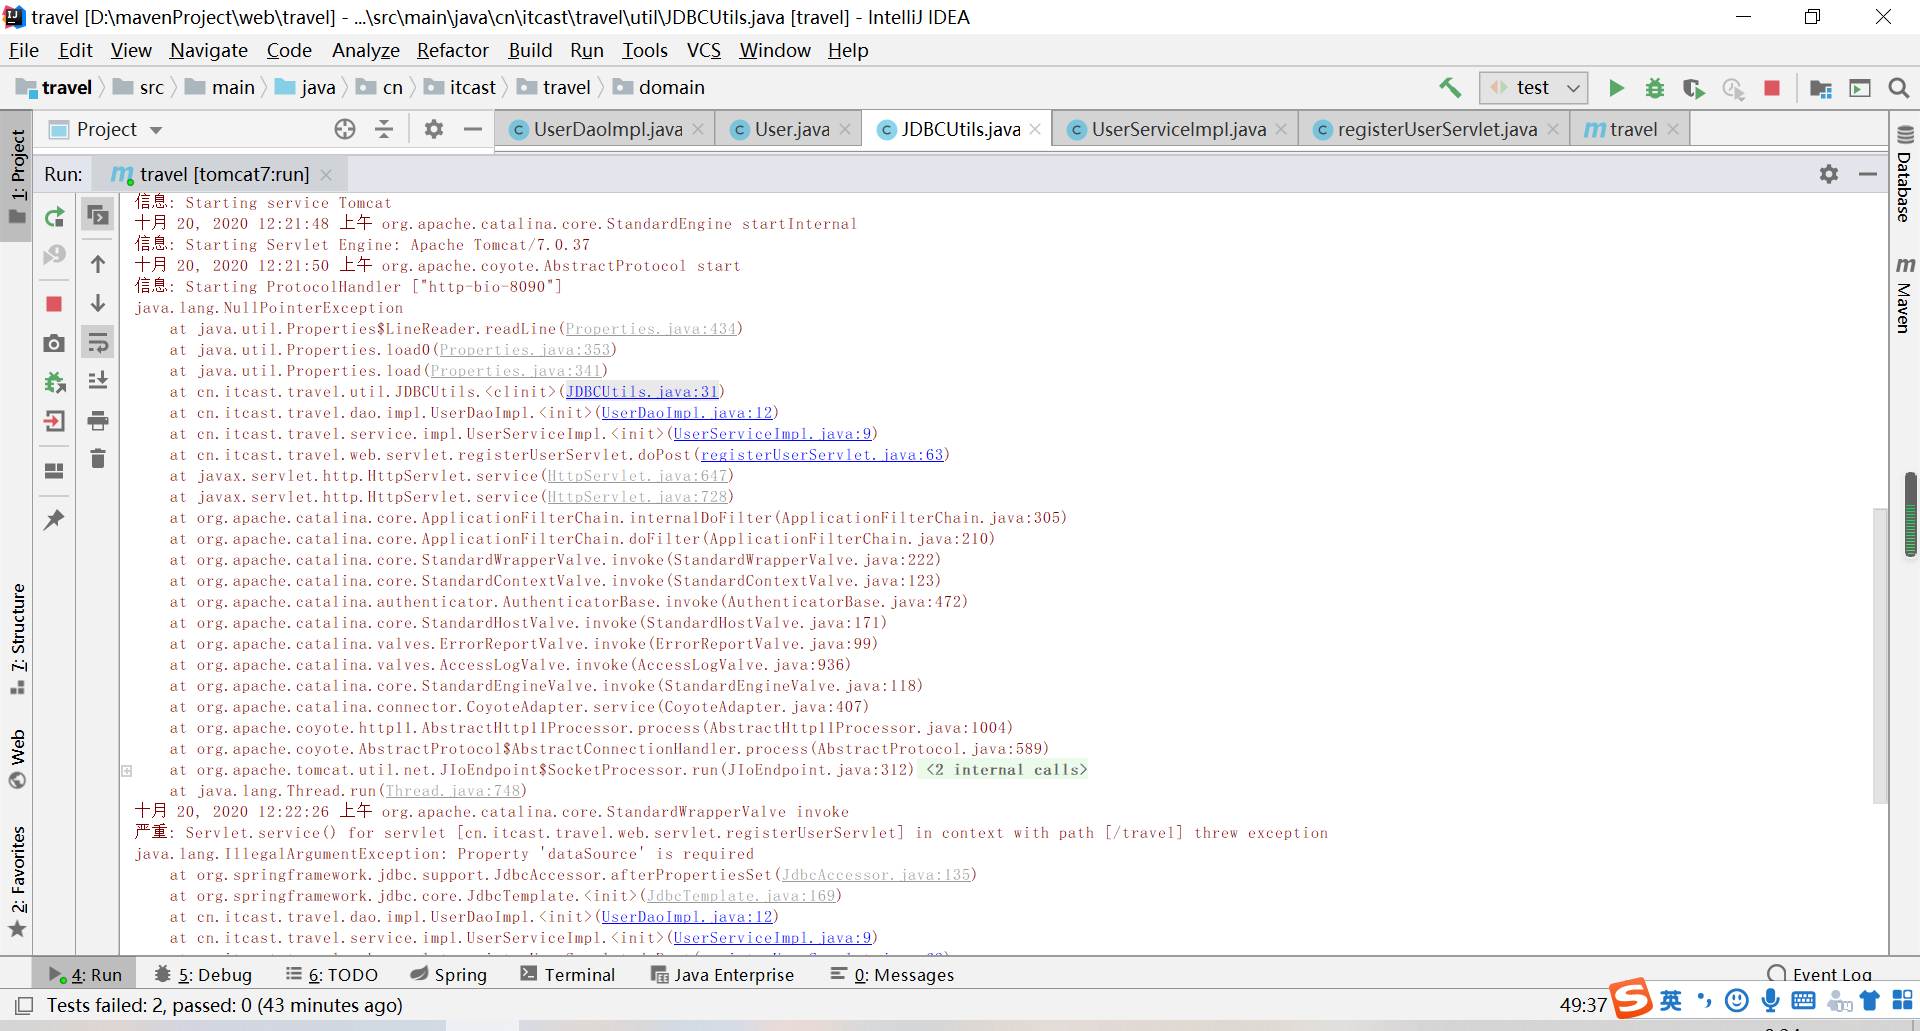Start debugging with the bug icon

tap(1655, 88)
